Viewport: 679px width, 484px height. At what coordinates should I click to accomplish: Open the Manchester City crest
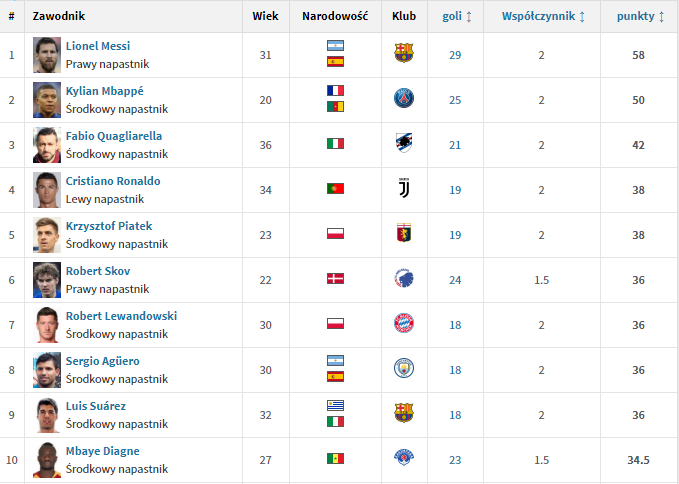point(404,368)
